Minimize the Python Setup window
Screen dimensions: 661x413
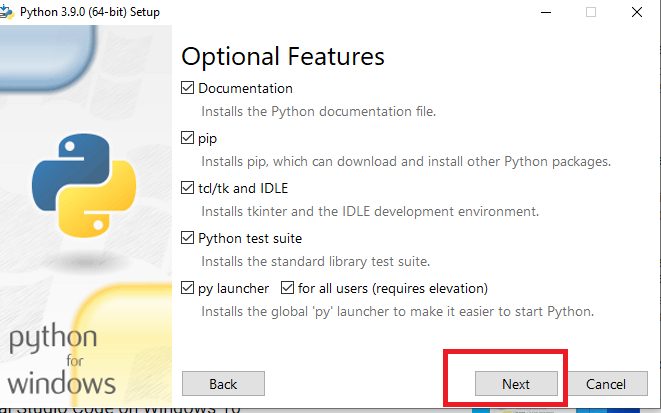(546, 13)
